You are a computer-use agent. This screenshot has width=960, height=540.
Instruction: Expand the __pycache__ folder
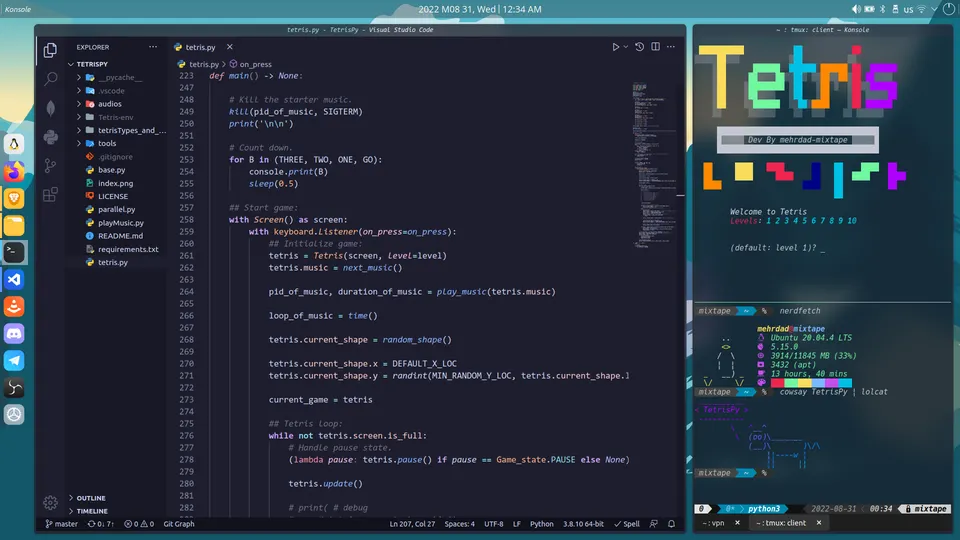tap(119, 77)
